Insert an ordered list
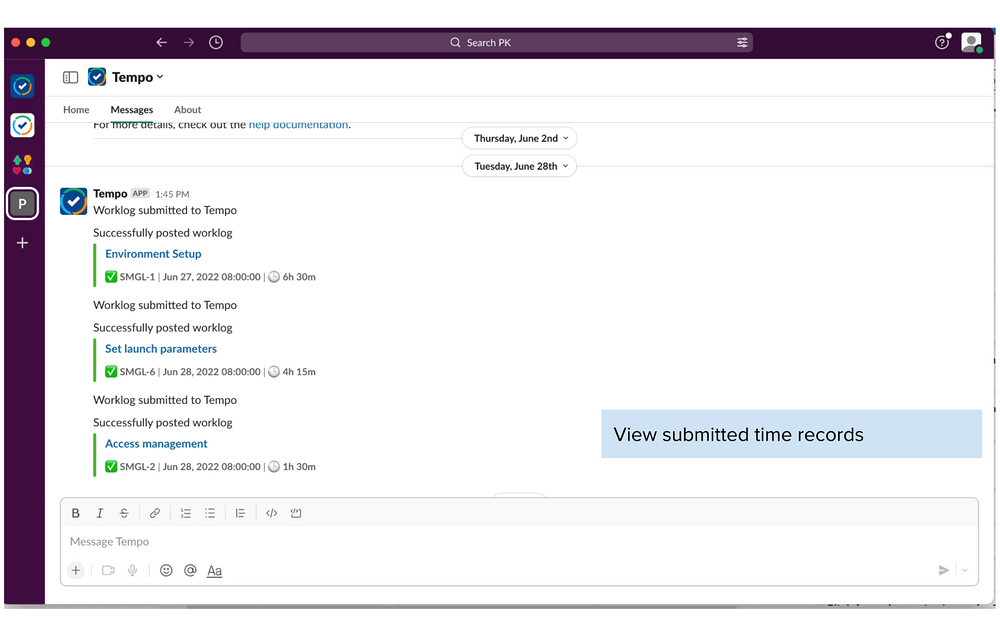The height and width of the screenshot is (625, 1000). click(186, 513)
